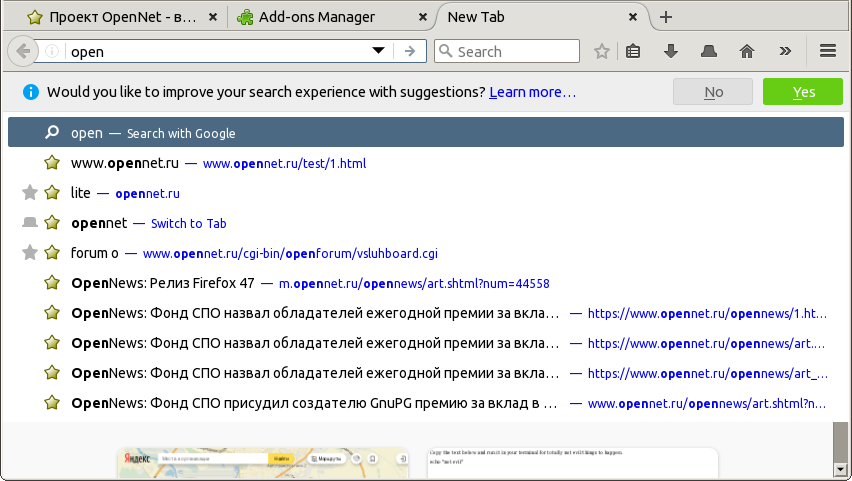The image size is (852, 481).
Task: Expand the URL bar history dropdown
Action: (379, 51)
